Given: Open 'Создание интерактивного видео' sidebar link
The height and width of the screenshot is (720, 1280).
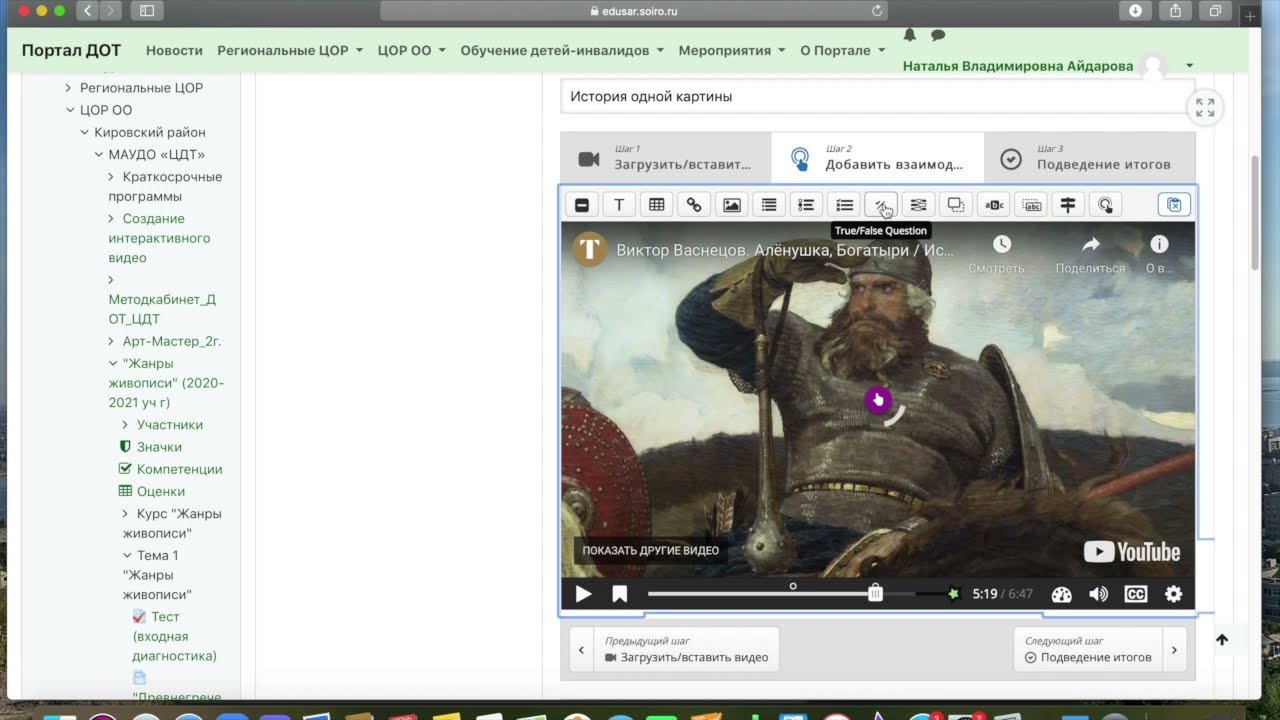Looking at the screenshot, I should click(159, 238).
